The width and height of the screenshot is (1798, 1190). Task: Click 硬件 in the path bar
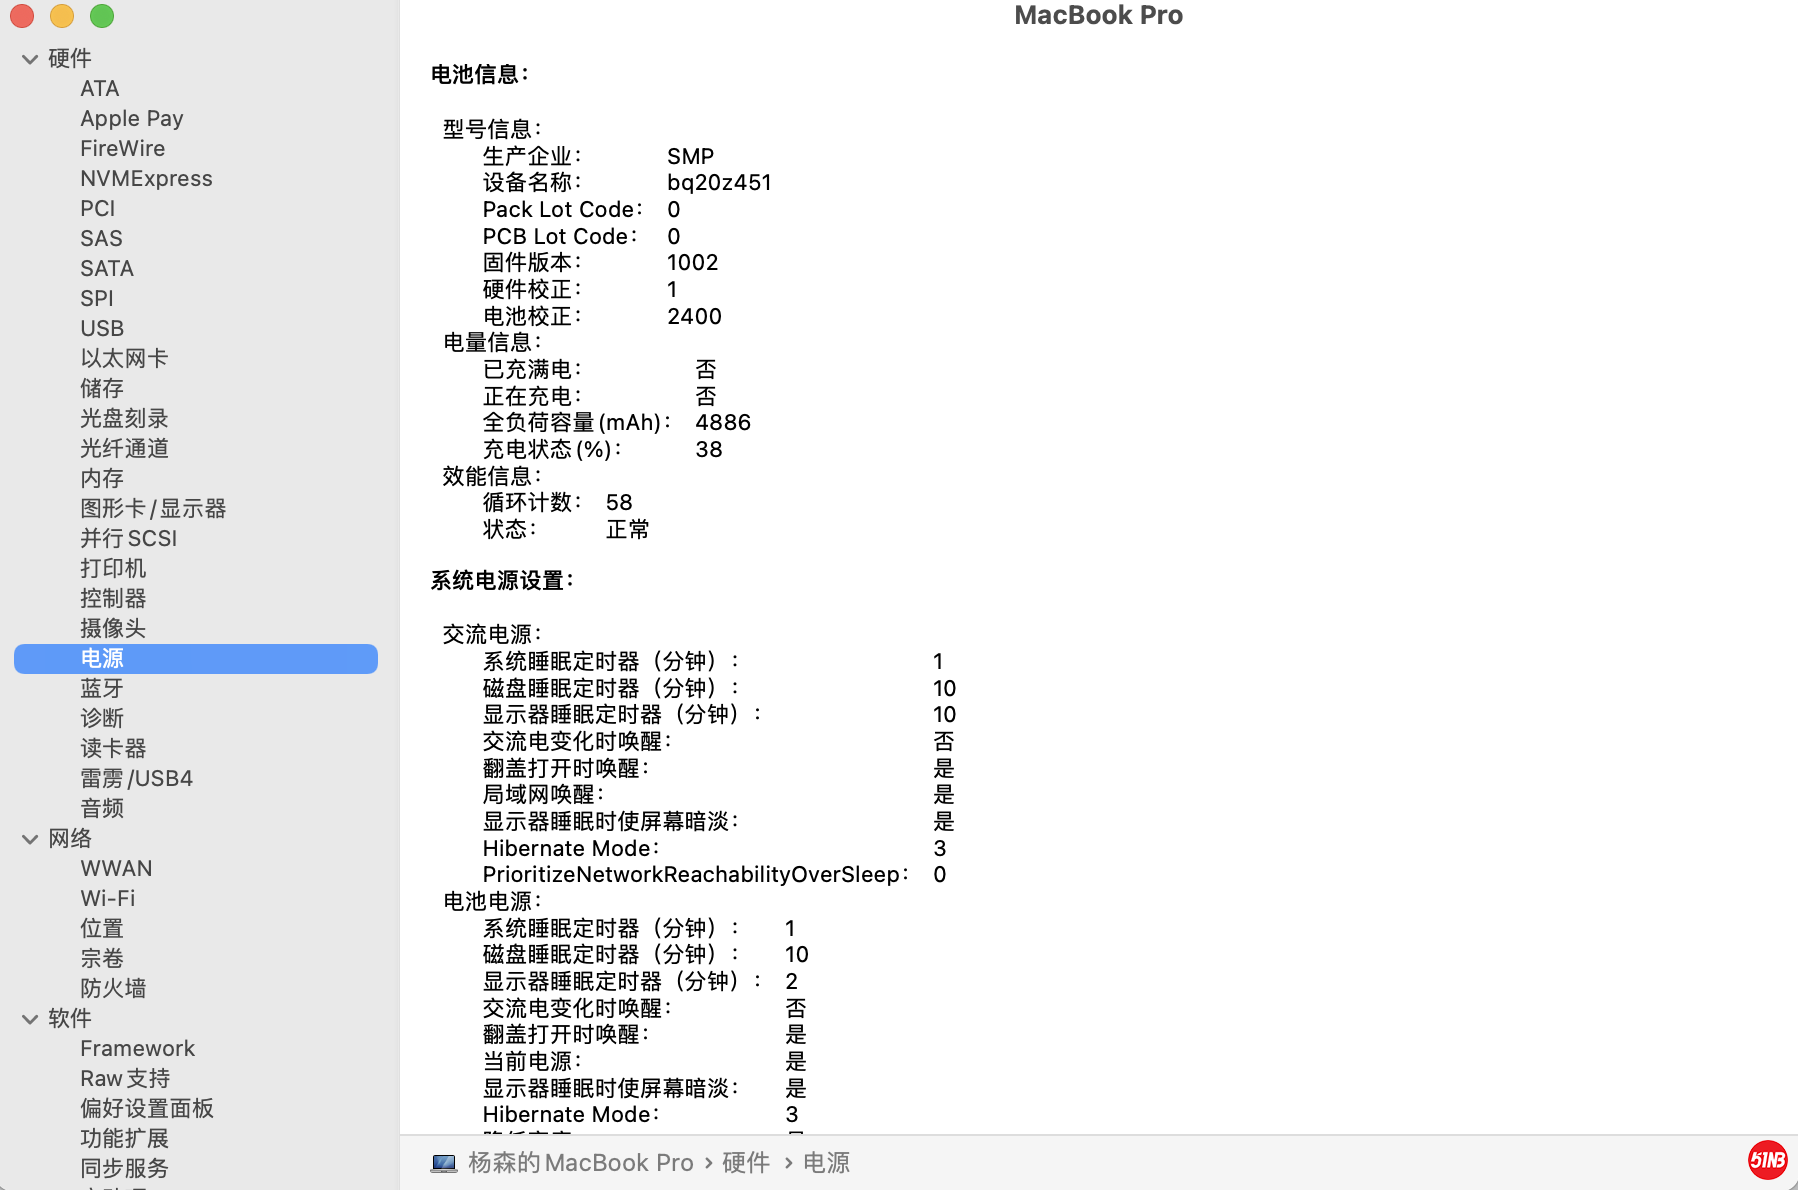click(746, 1163)
